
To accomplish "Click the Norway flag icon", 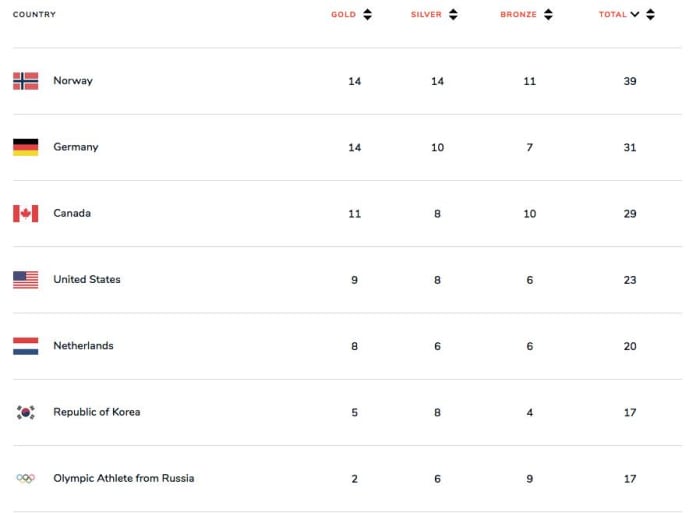I will click(25, 81).
